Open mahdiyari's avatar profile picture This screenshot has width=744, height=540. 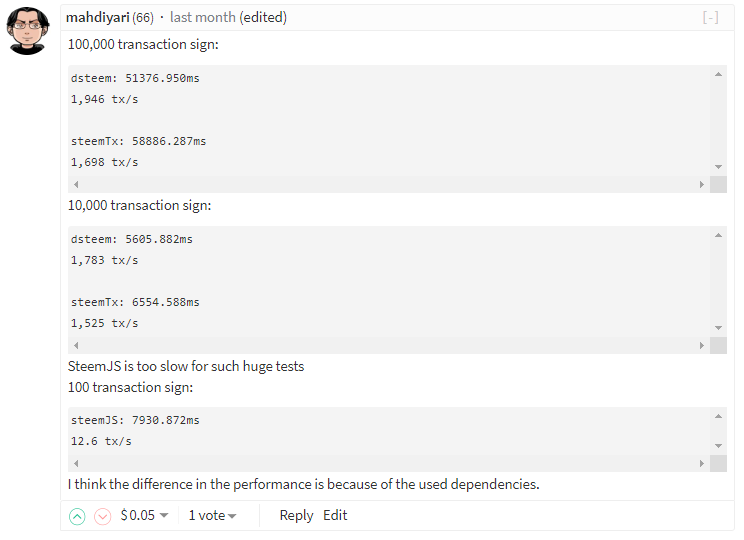click(28, 31)
